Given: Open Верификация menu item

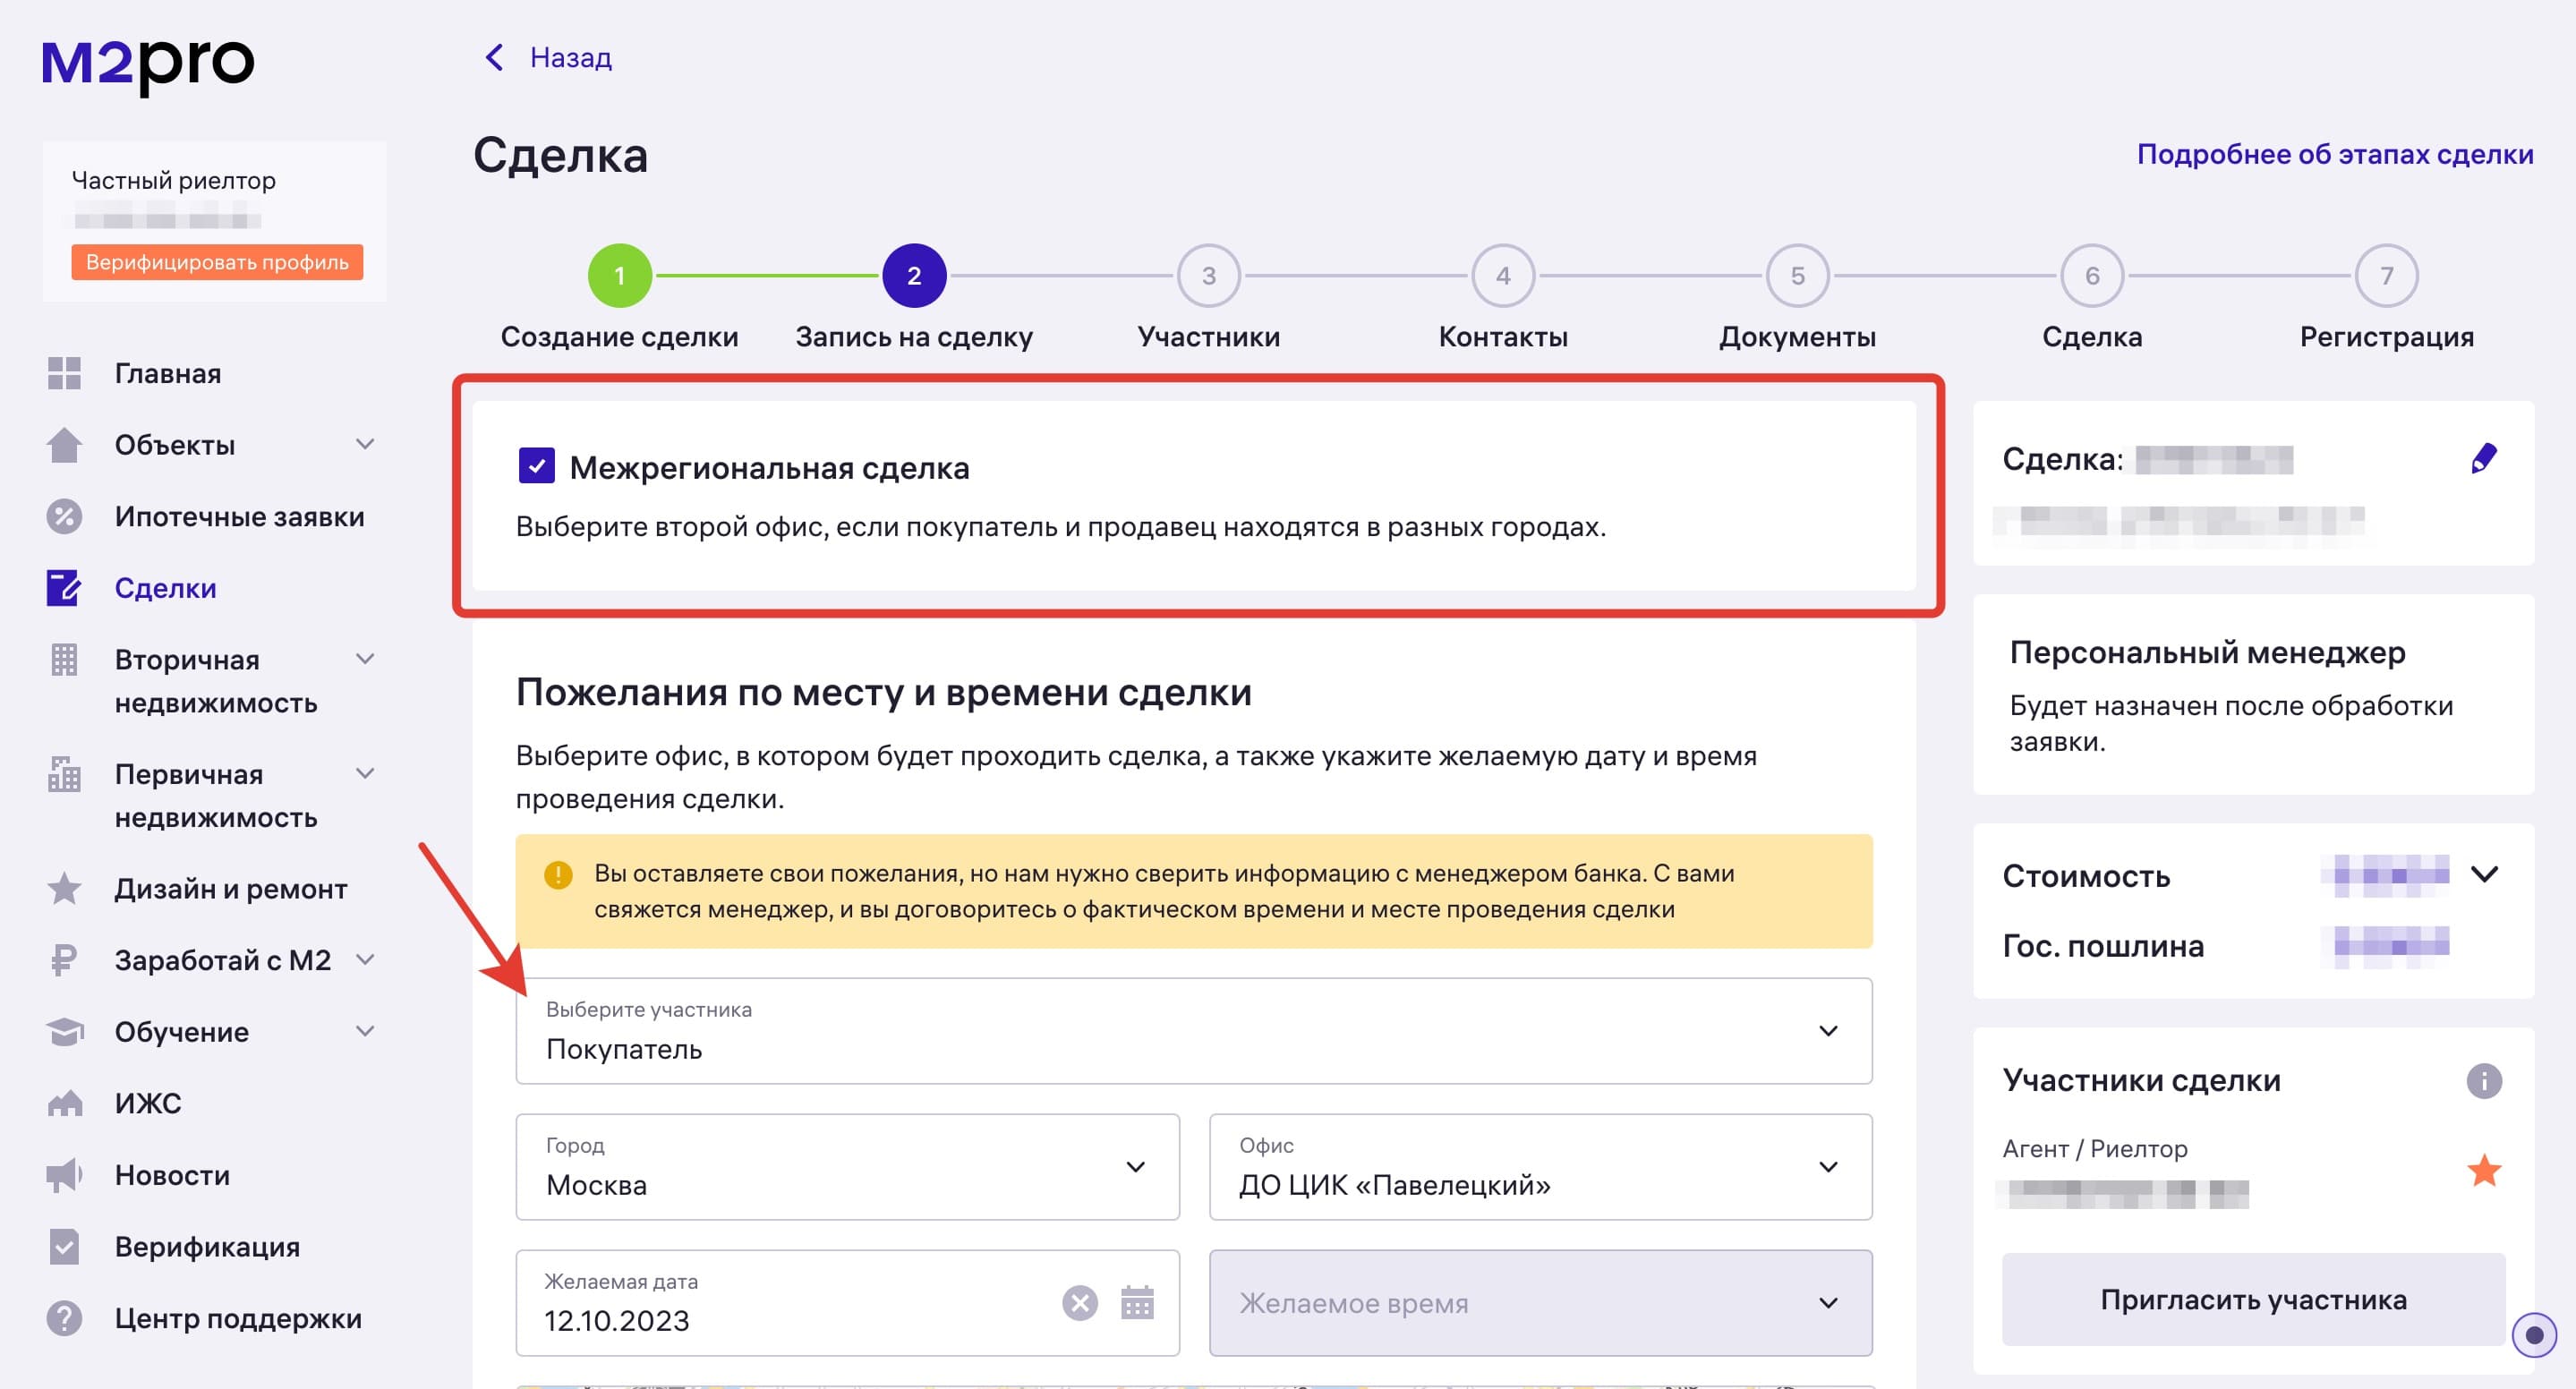Looking at the screenshot, I should pyautogui.click(x=207, y=1247).
